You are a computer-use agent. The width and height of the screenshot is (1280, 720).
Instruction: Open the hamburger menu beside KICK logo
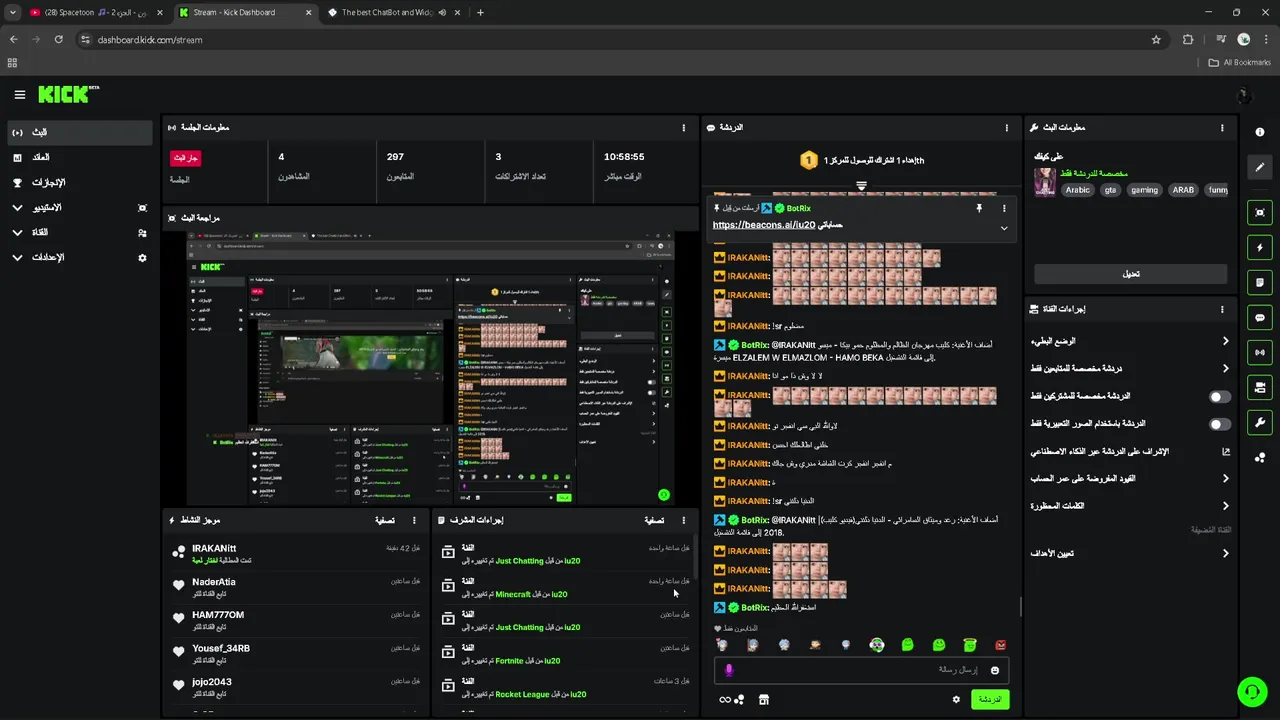19,95
